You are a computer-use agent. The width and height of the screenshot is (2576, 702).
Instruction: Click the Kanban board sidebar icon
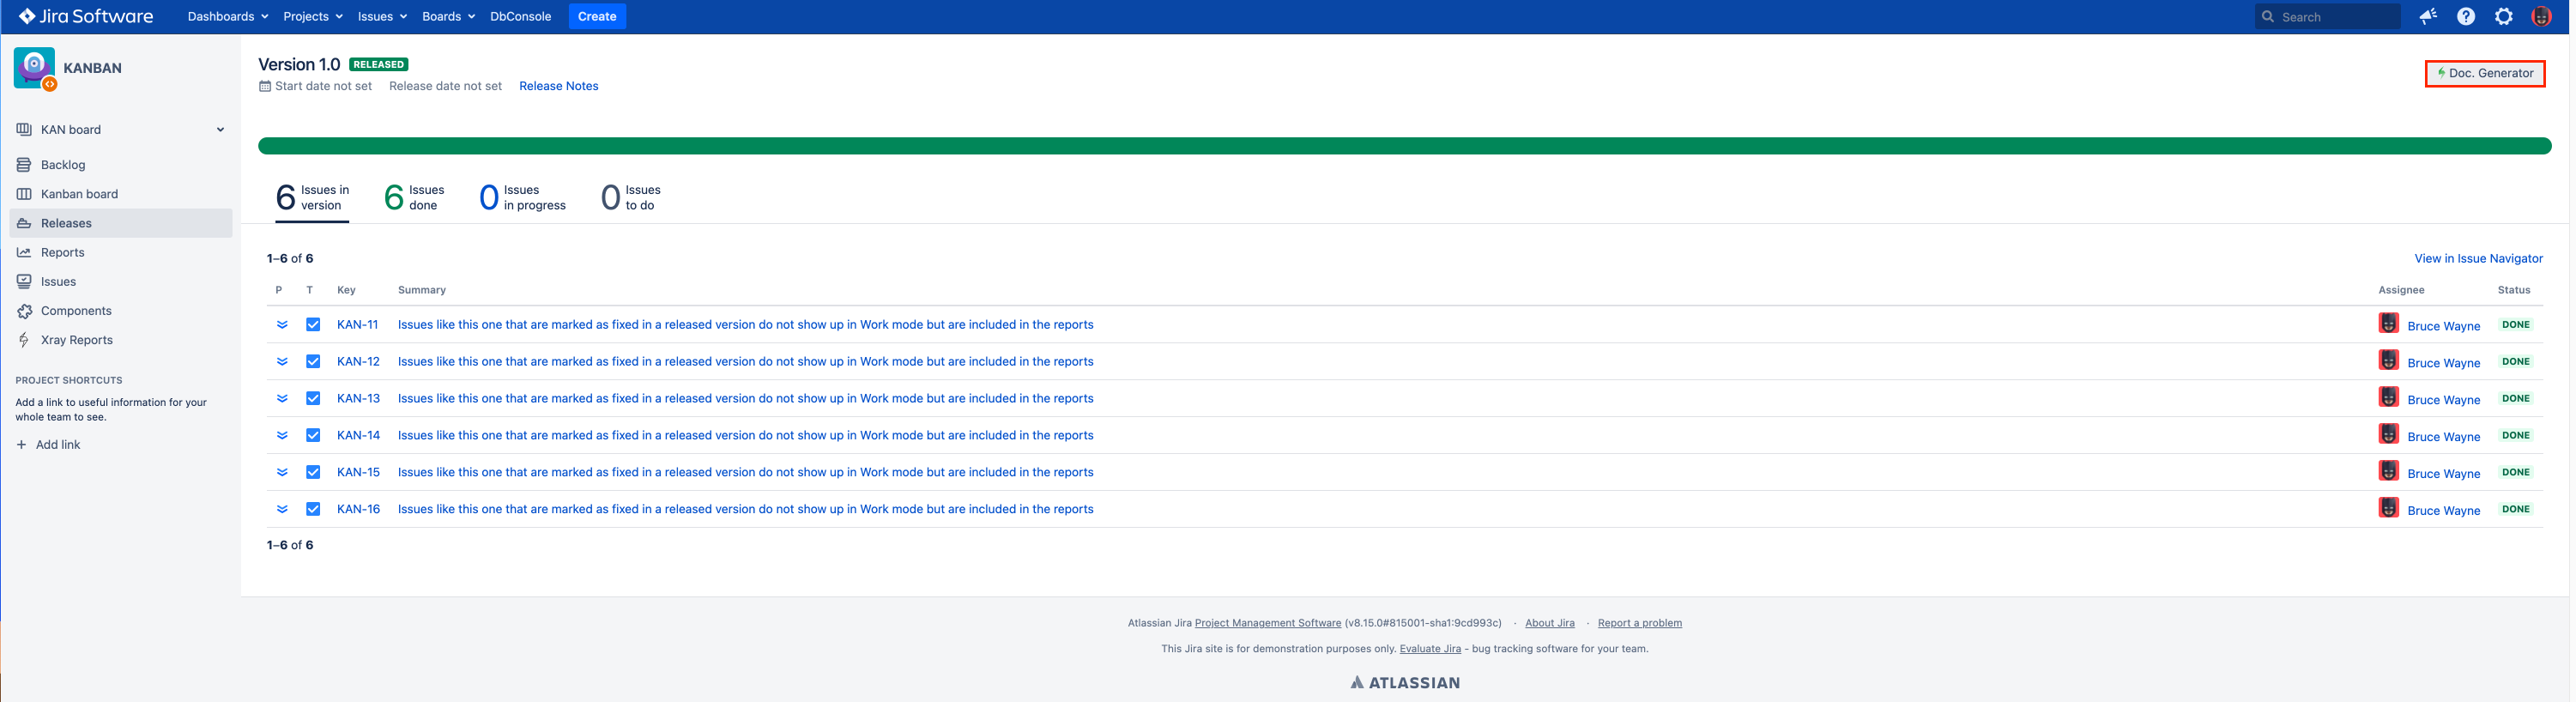(24, 194)
